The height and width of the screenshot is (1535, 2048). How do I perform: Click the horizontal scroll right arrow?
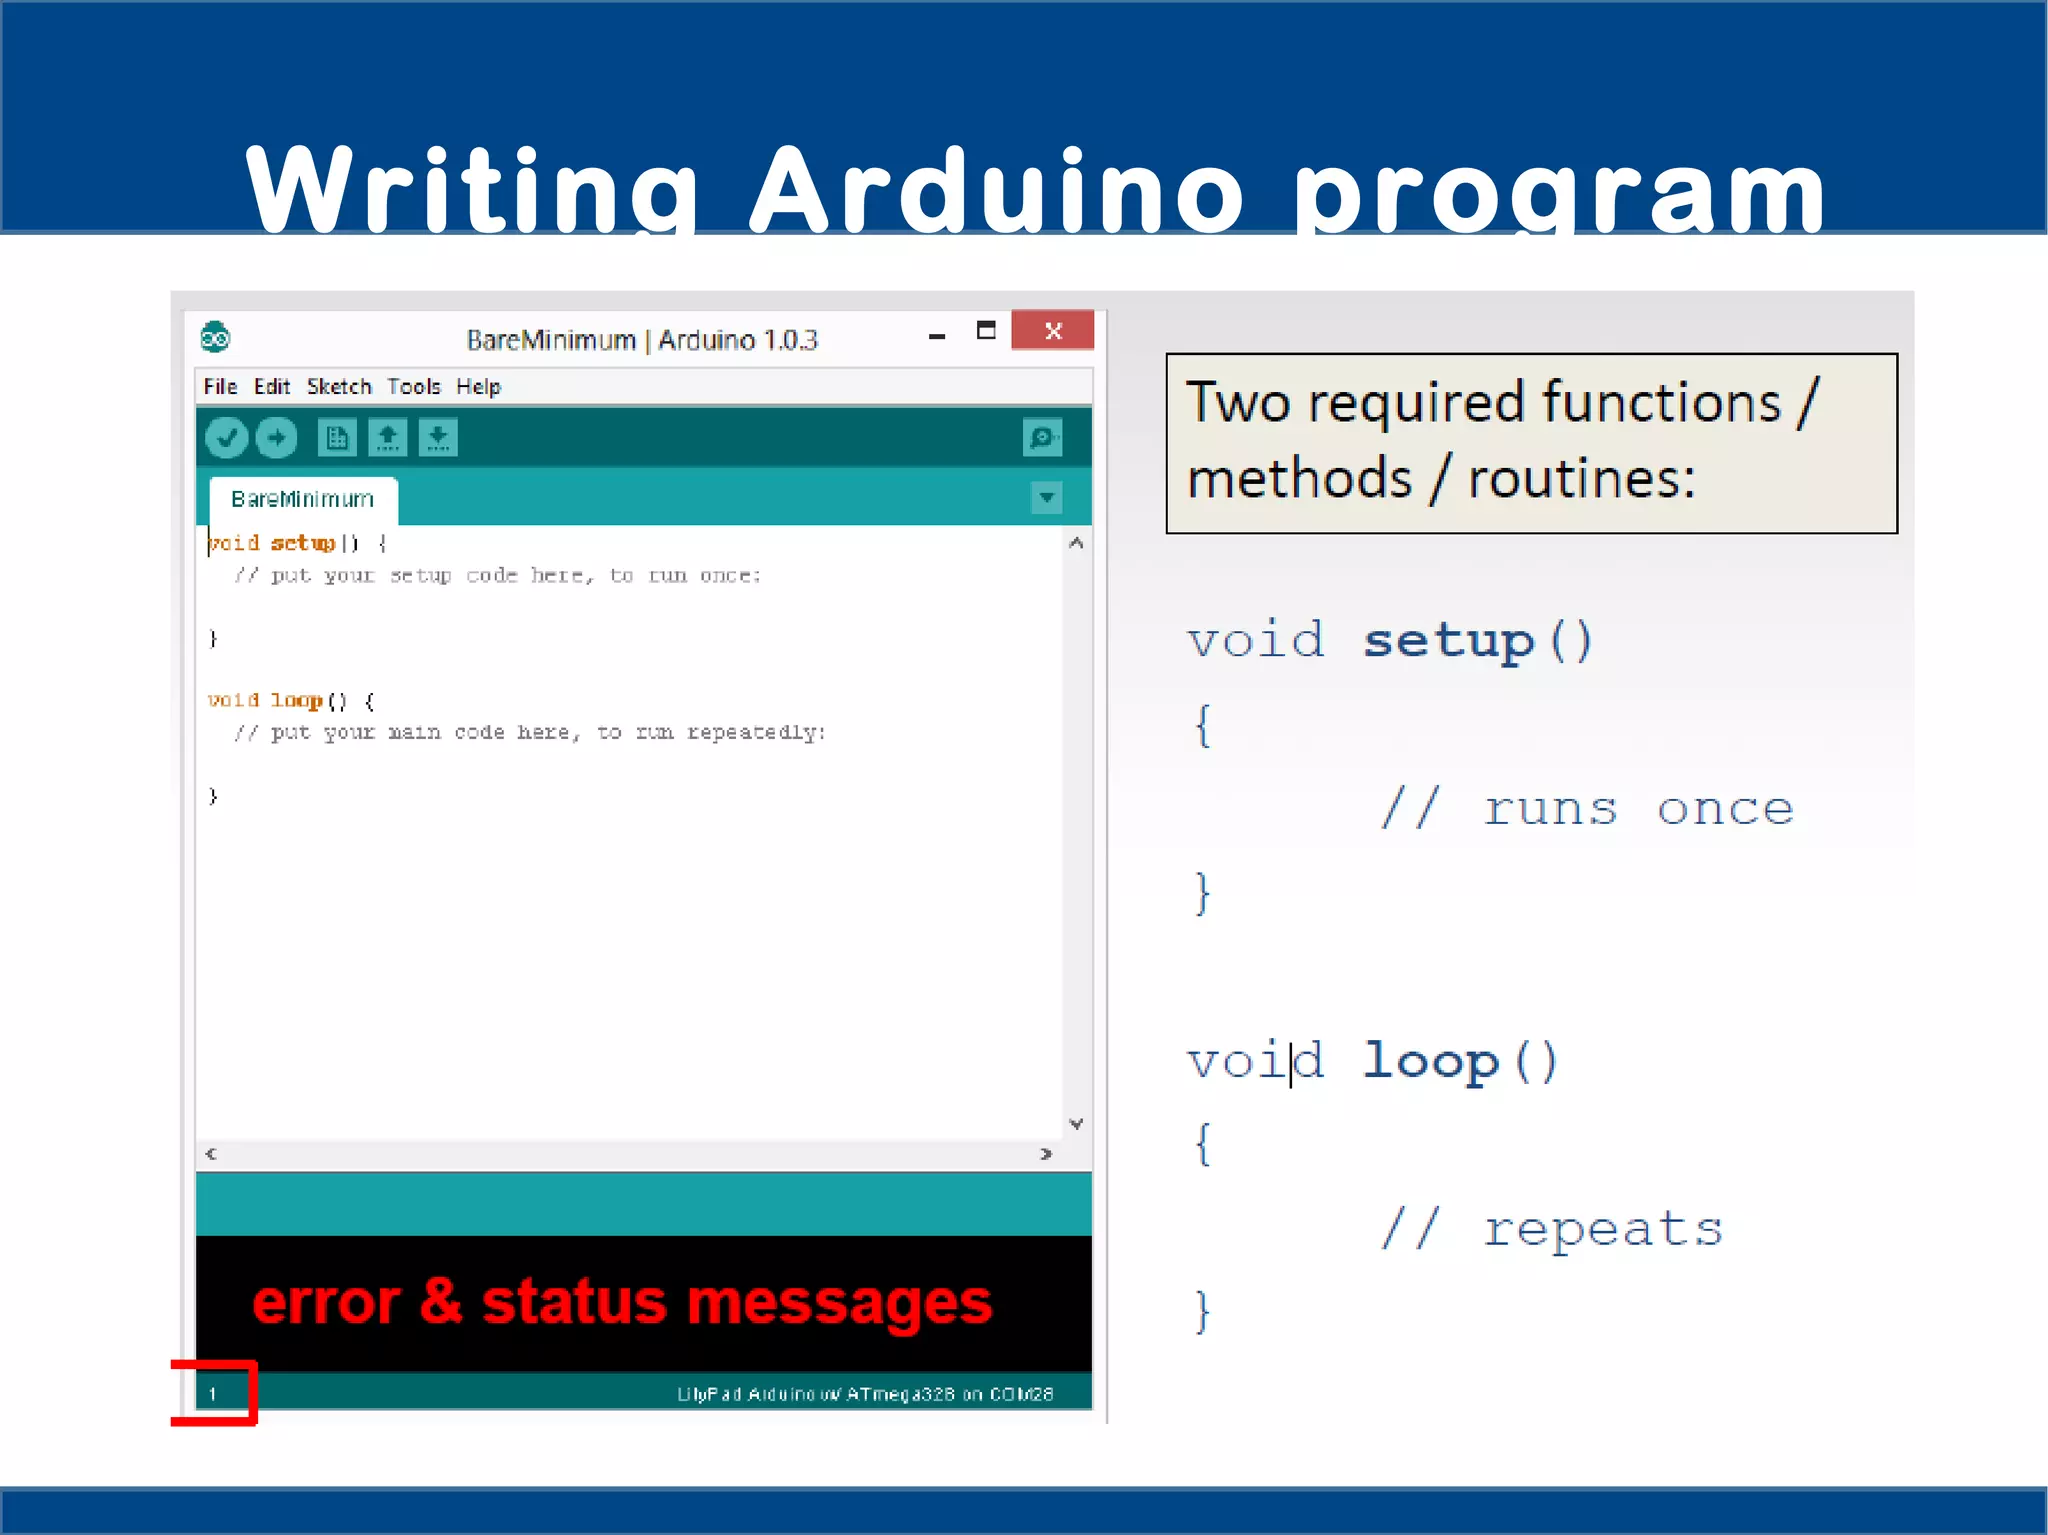click(x=1046, y=1154)
